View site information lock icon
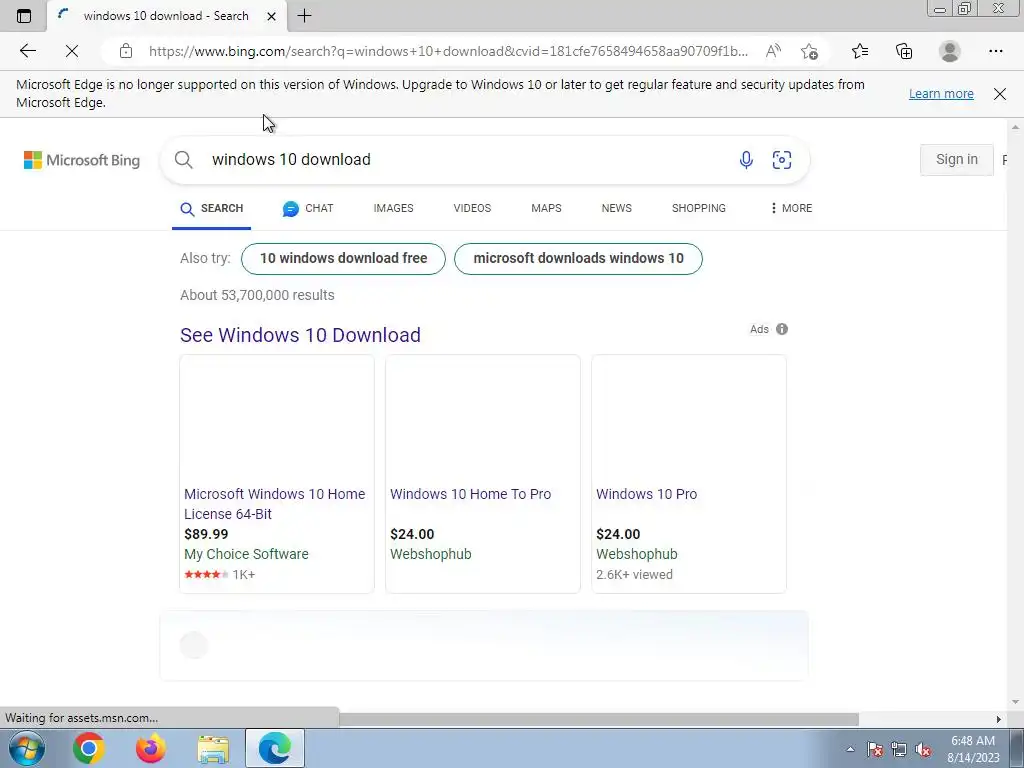The width and height of the screenshot is (1024, 768). pyautogui.click(x=126, y=51)
